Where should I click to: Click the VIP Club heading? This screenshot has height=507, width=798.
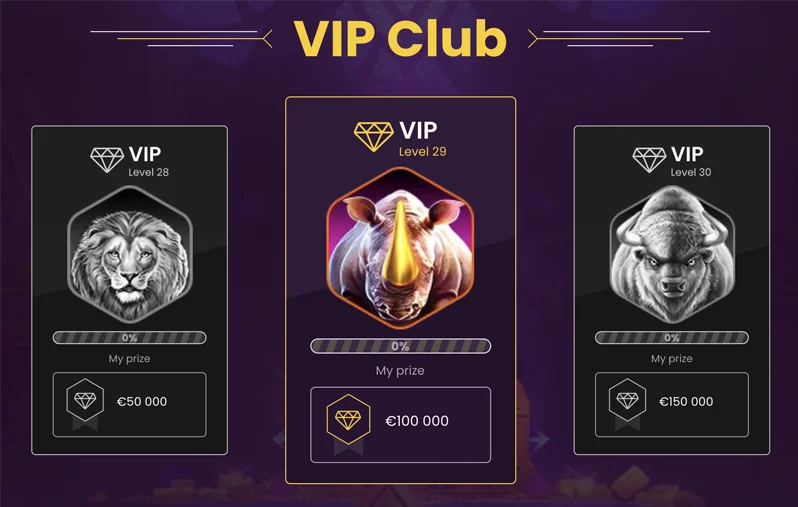click(400, 39)
